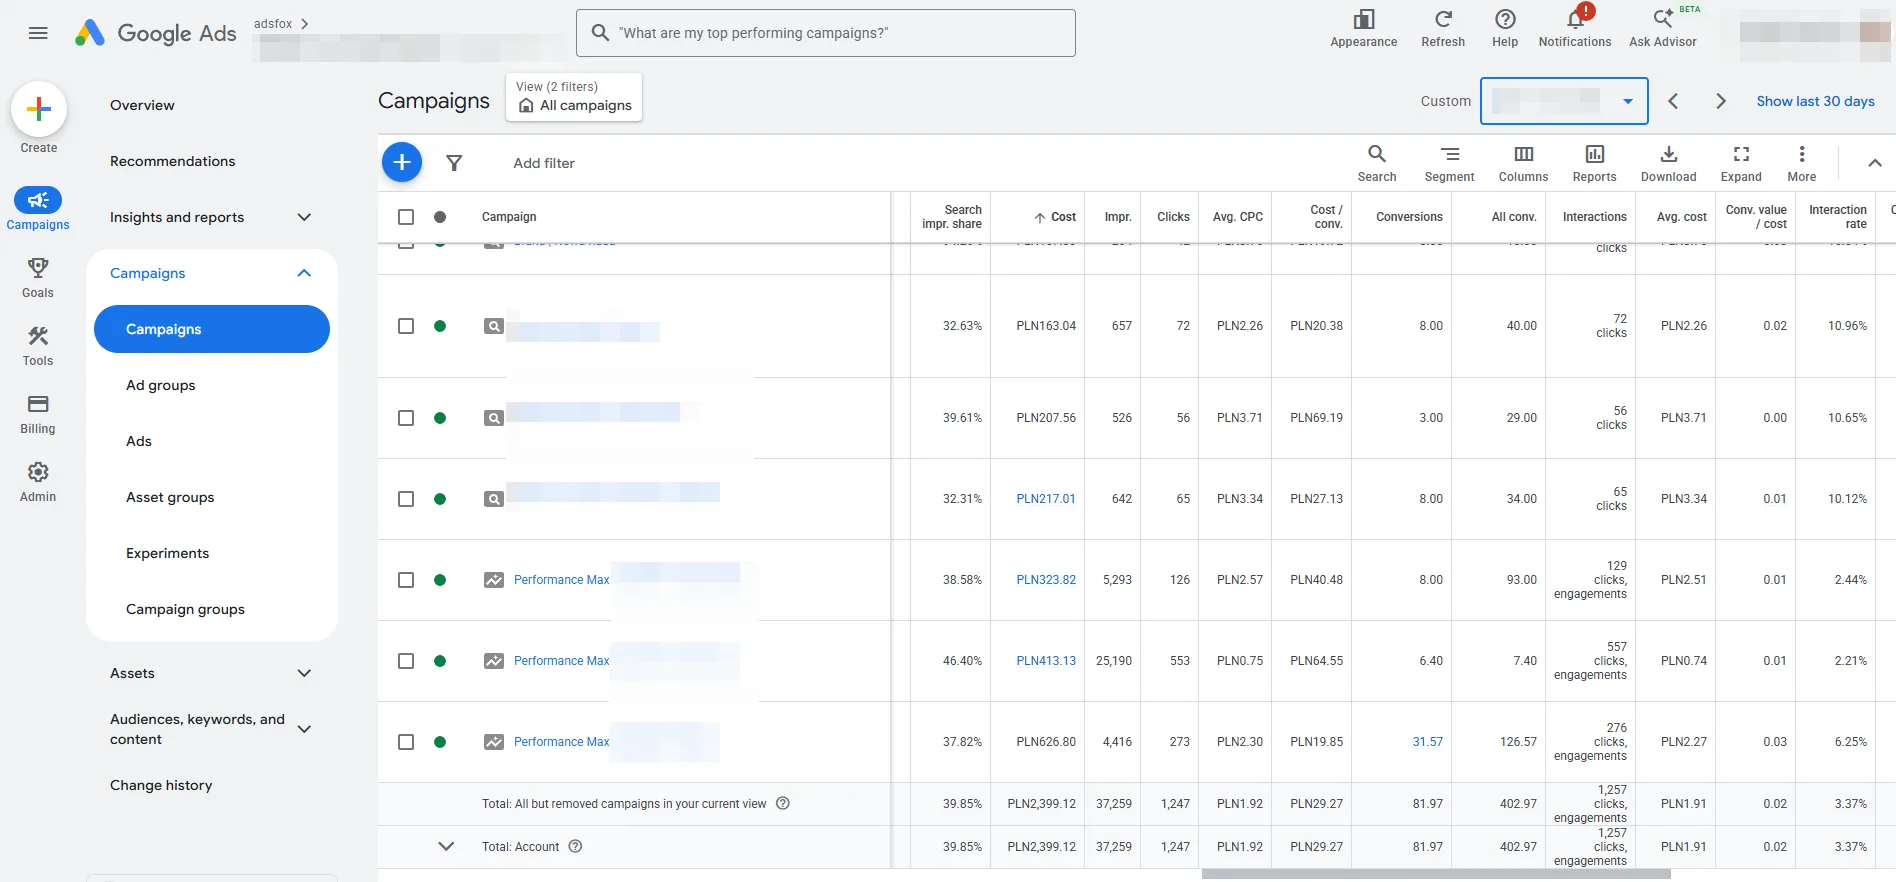Tick checkbox for campaign costing PLN217.01

(x=406, y=499)
